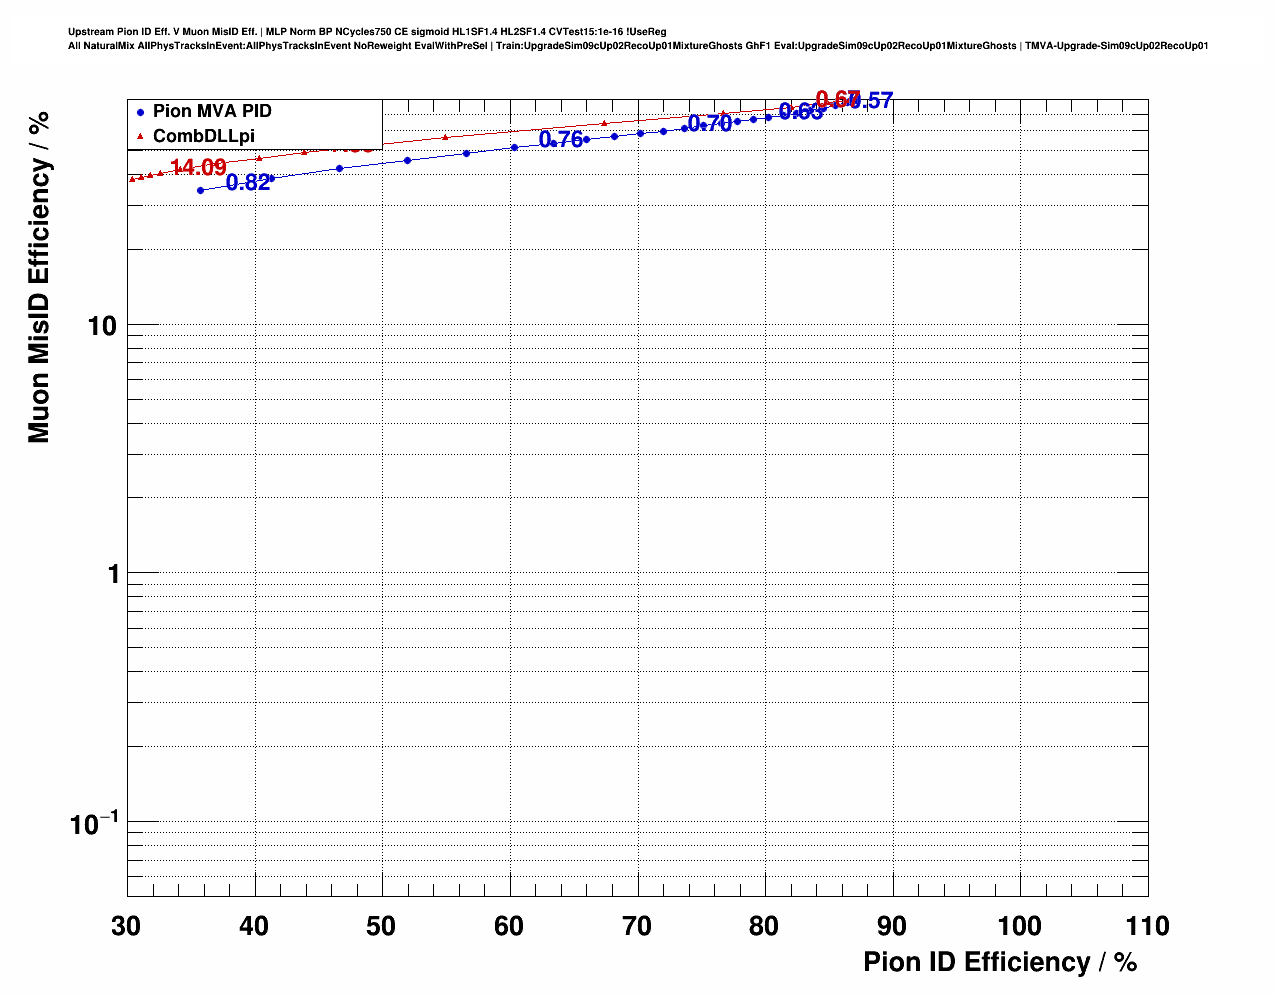Click the y-axis title 'Muon MisID Efficiency / %'
The width and height of the screenshot is (1276, 996).
[39, 277]
